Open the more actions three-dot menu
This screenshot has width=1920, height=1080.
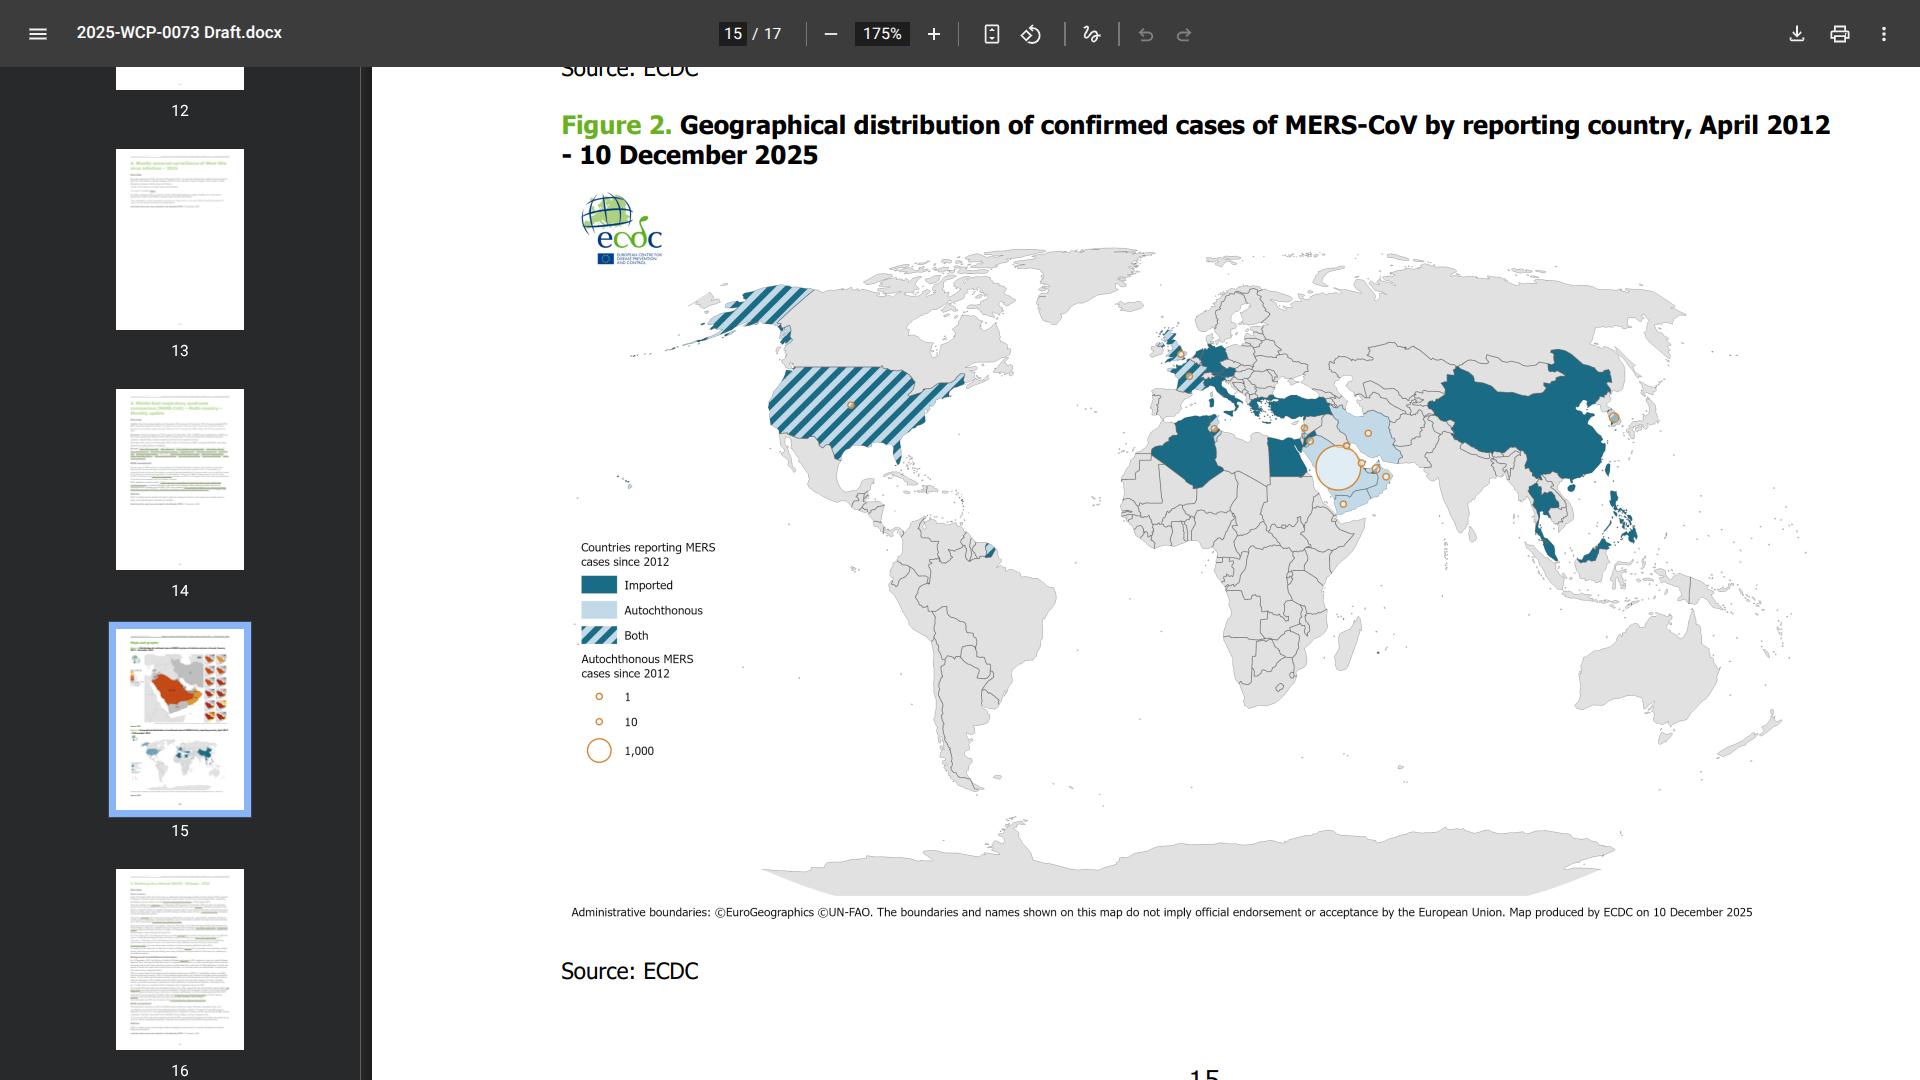(x=1884, y=34)
